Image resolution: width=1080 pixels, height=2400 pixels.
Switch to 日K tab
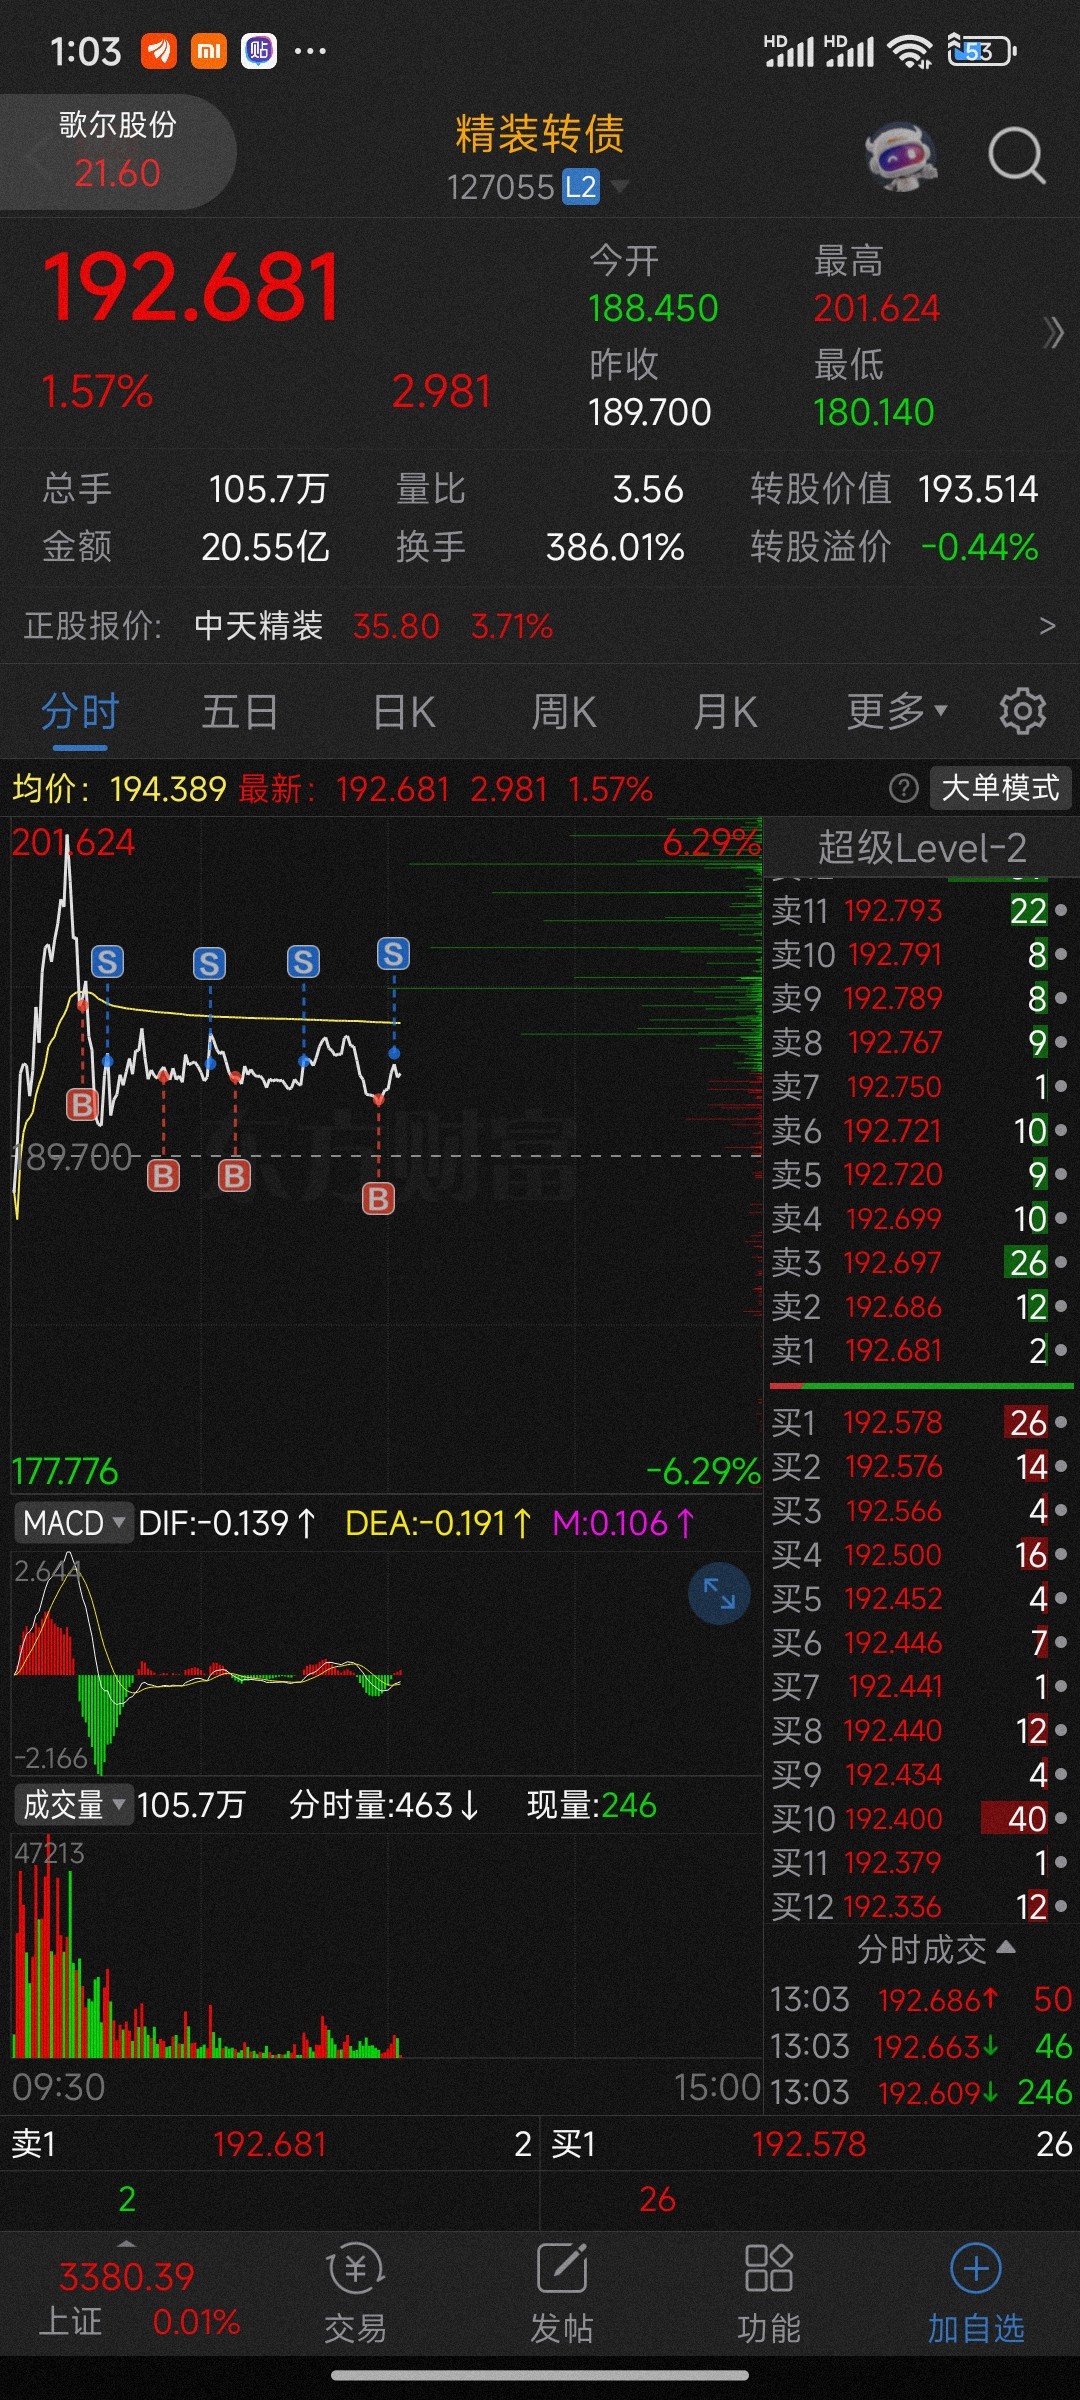[x=404, y=712]
